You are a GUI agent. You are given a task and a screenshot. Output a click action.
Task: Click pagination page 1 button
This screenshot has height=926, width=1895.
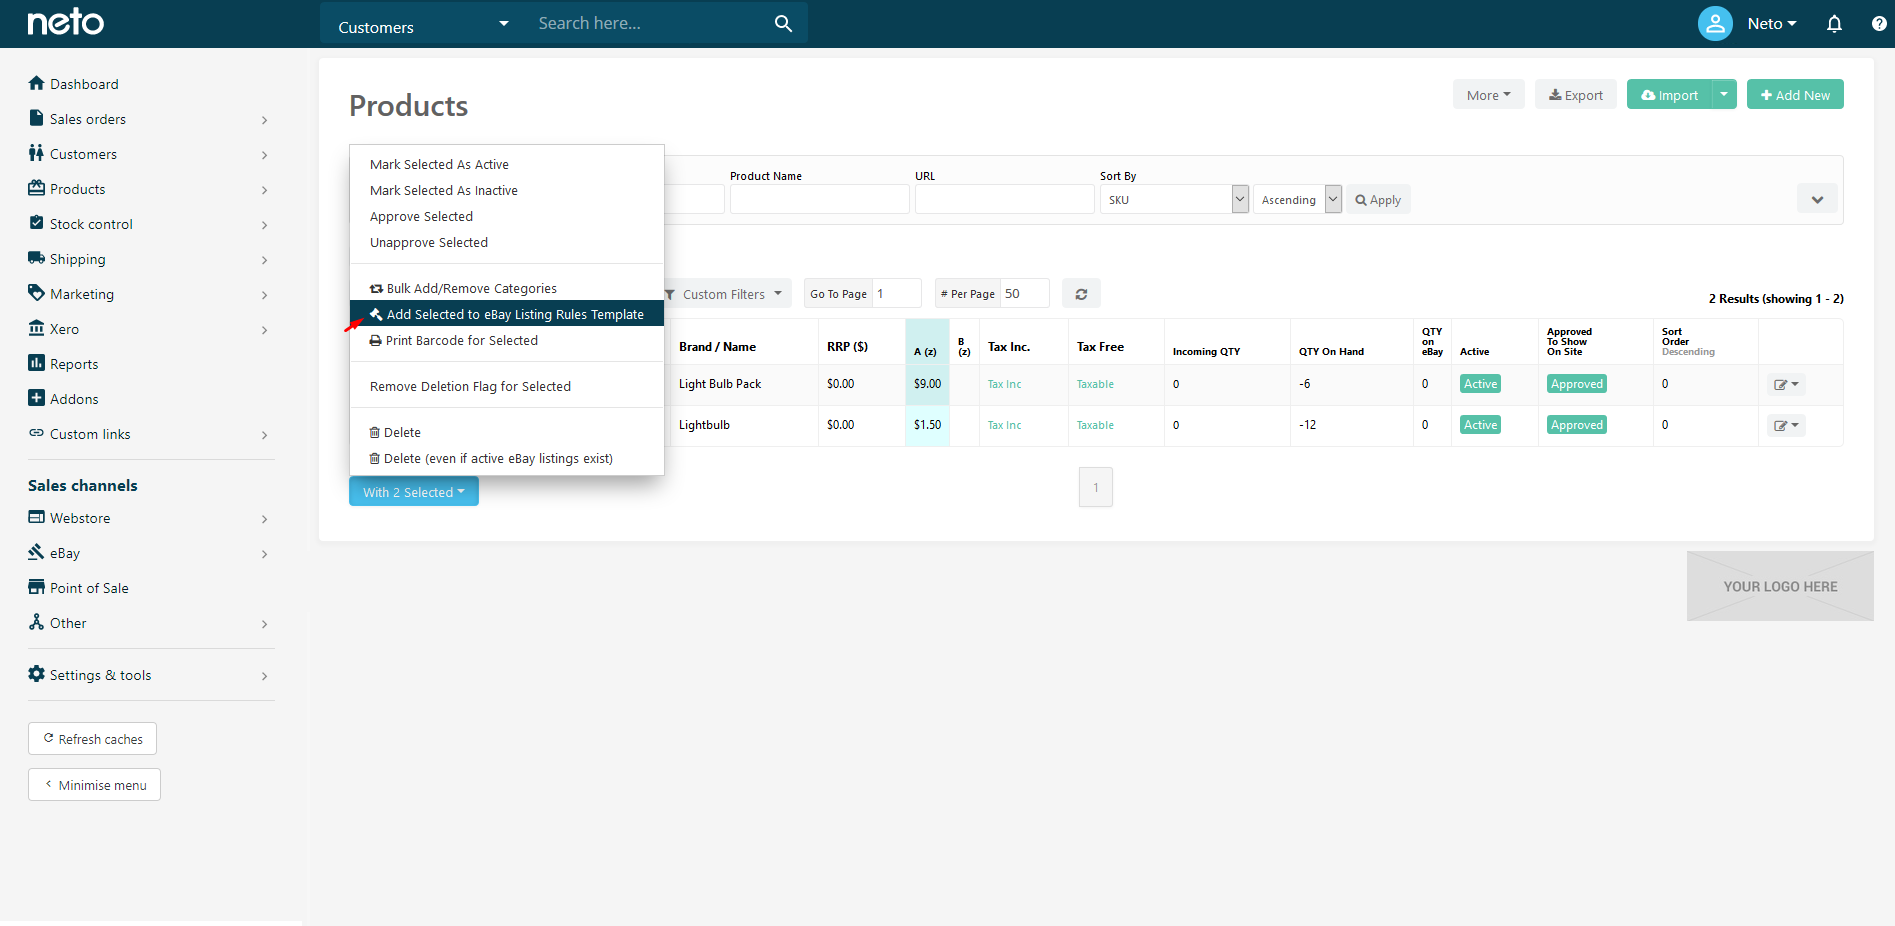pos(1096,487)
